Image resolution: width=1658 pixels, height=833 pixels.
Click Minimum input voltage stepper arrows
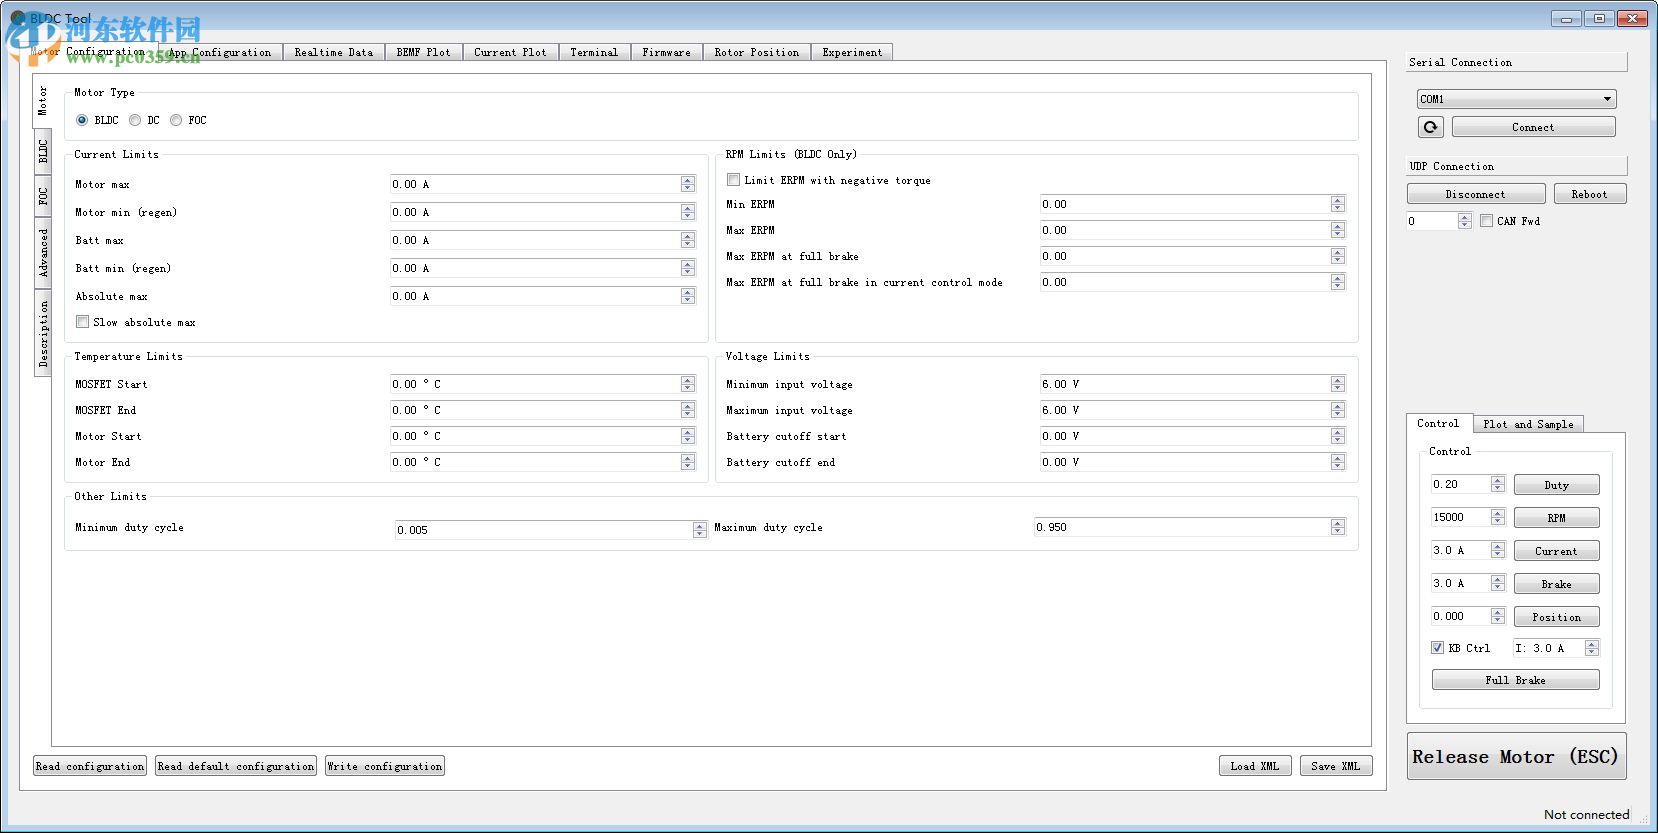(1338, 384)
